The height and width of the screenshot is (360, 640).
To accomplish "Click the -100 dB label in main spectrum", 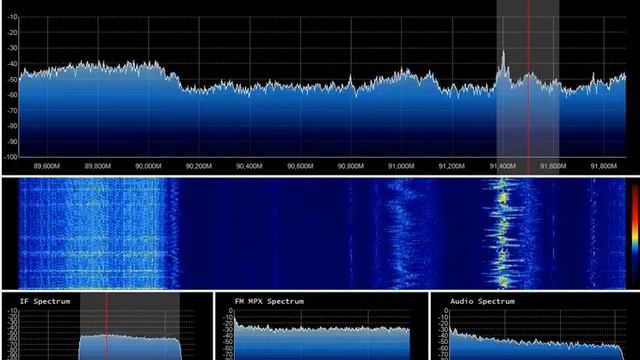I will point(11,157).
